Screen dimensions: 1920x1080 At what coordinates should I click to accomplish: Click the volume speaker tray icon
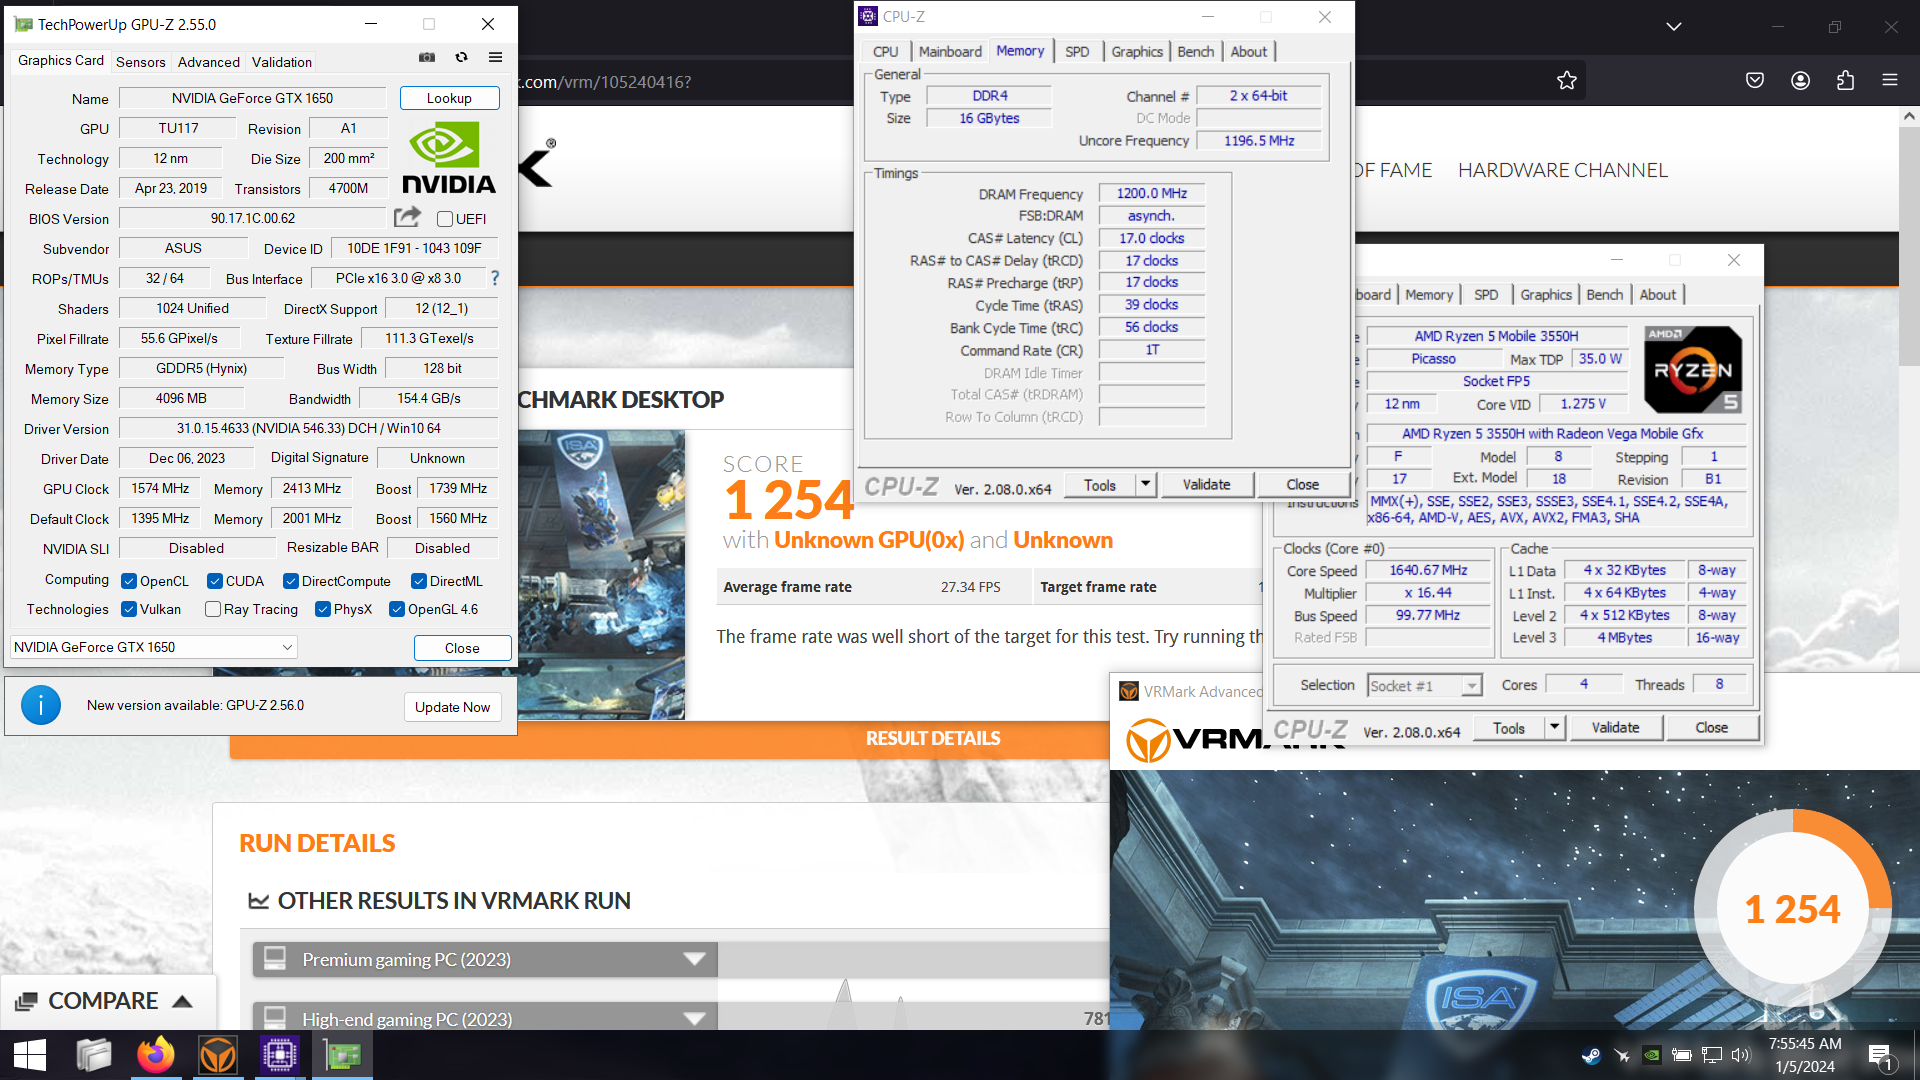click(x=1741, y=1055)
